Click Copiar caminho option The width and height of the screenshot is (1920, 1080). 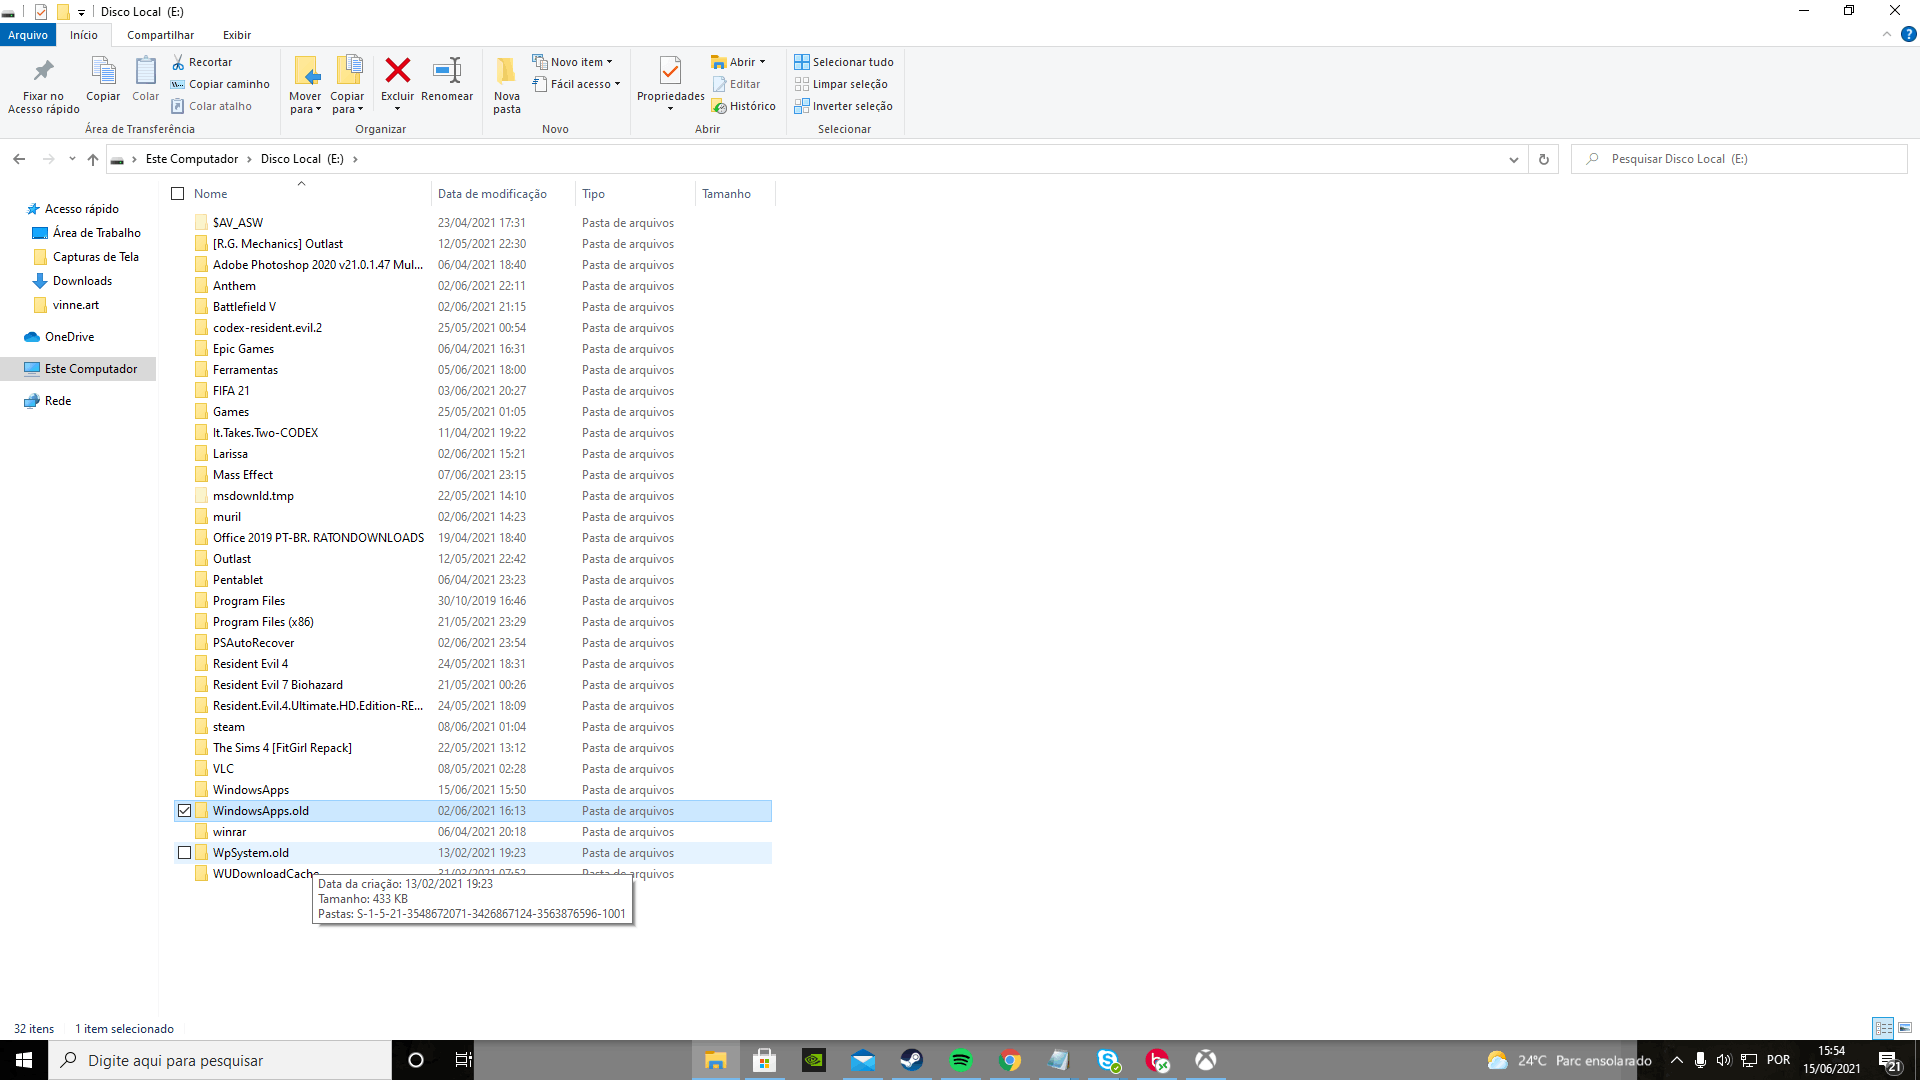220,84
